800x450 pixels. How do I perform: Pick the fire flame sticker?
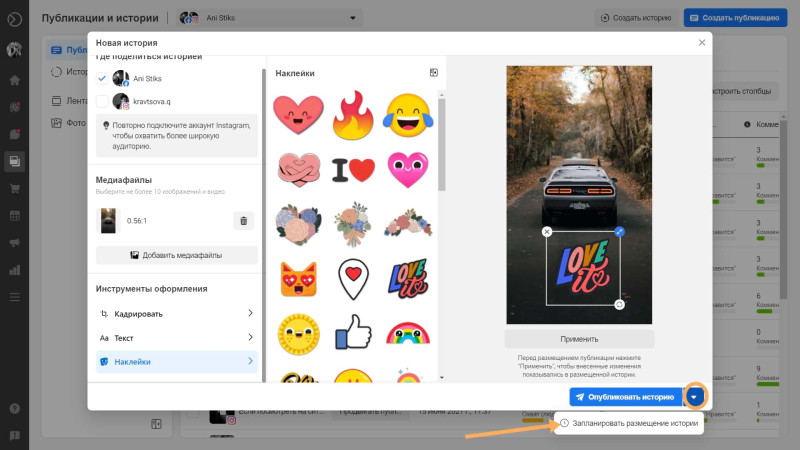tap(353, 115)
